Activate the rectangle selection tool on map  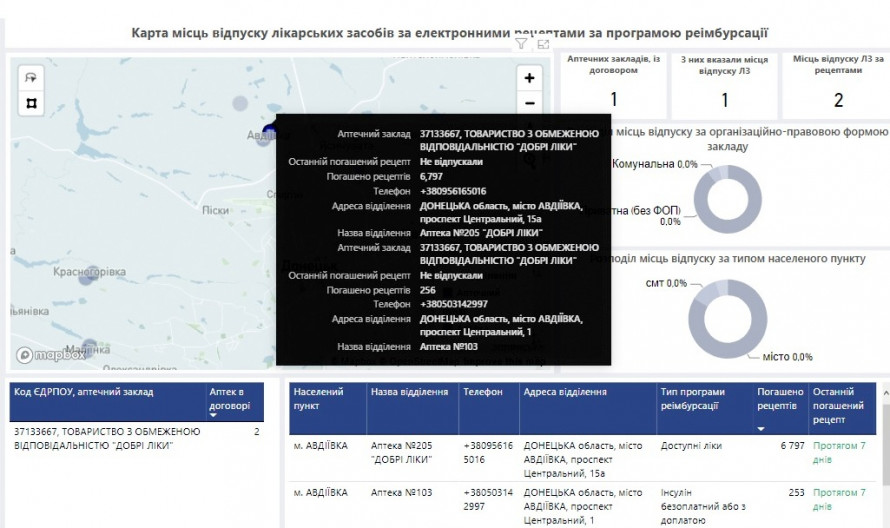click(31, 102)
